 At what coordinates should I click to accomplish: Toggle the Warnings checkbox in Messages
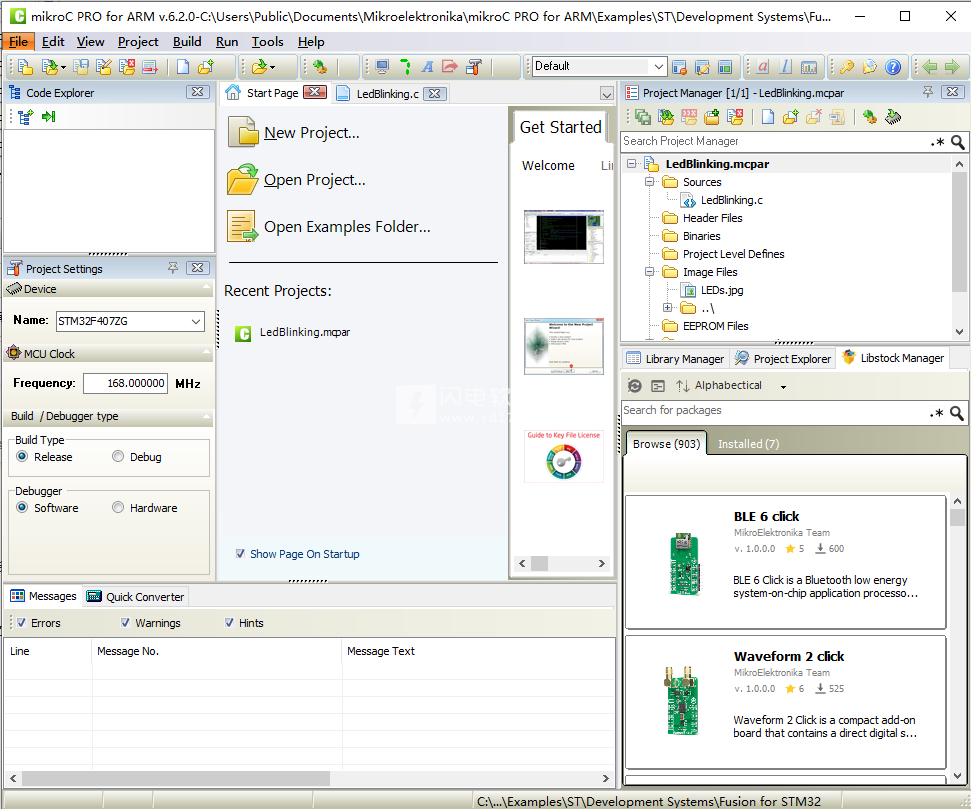tap(125, 623)
